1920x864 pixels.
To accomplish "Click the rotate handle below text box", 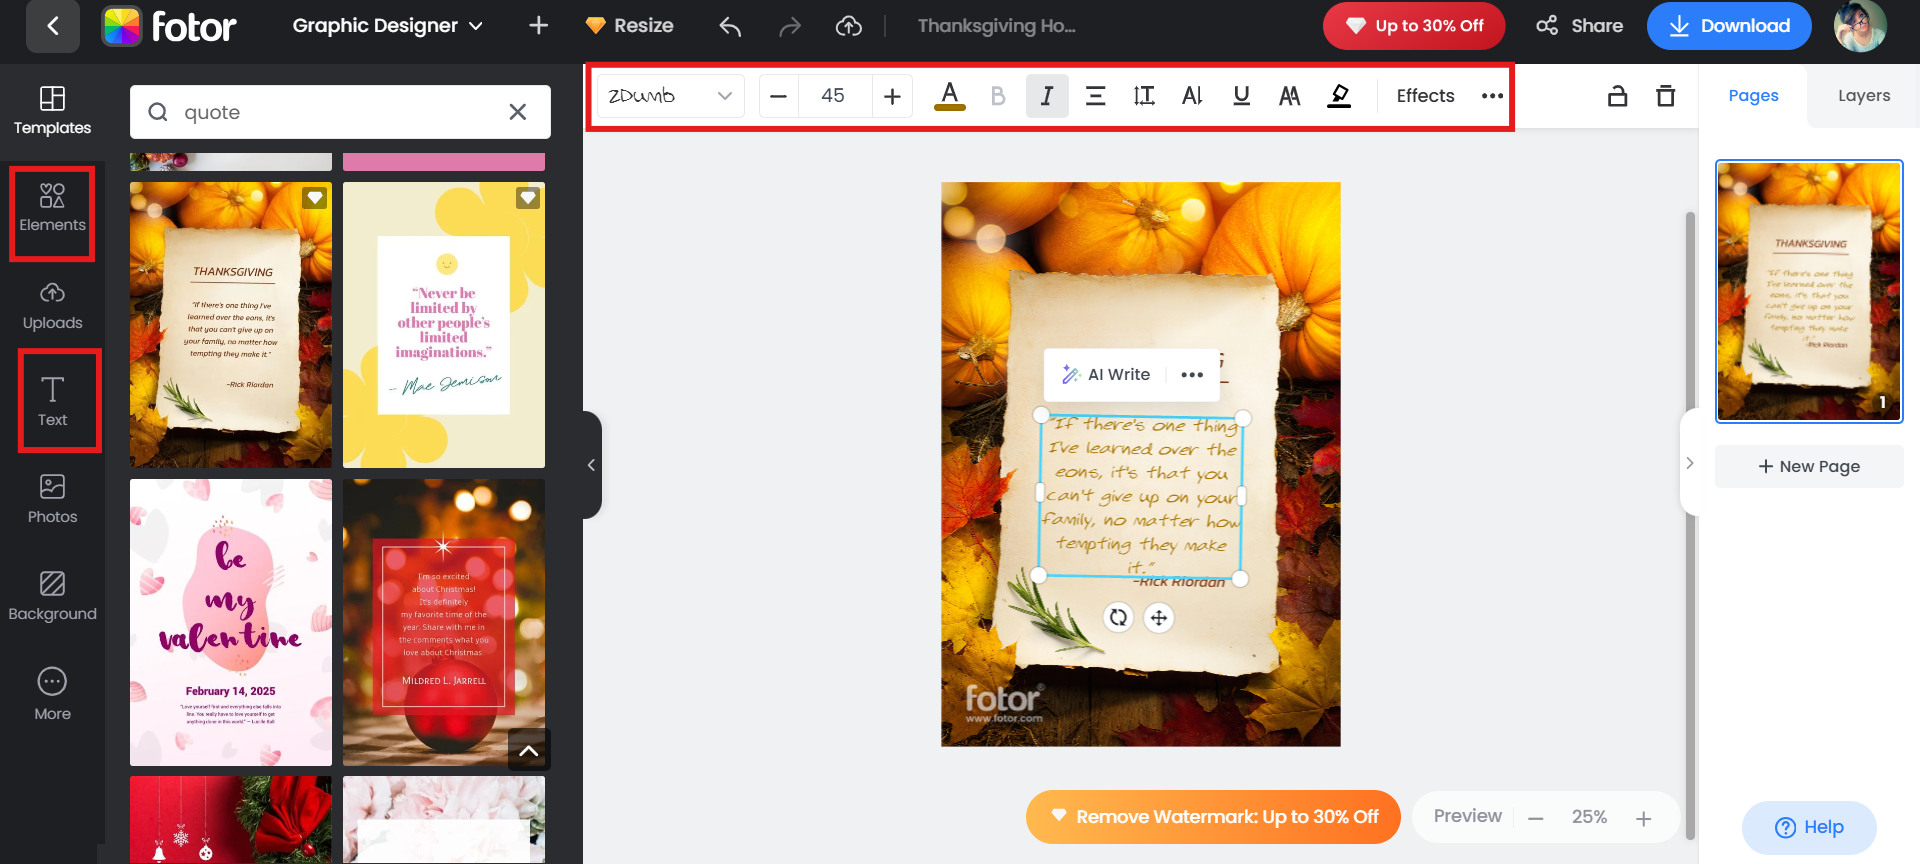I will pyautogui.click(x=1118, y=618).
